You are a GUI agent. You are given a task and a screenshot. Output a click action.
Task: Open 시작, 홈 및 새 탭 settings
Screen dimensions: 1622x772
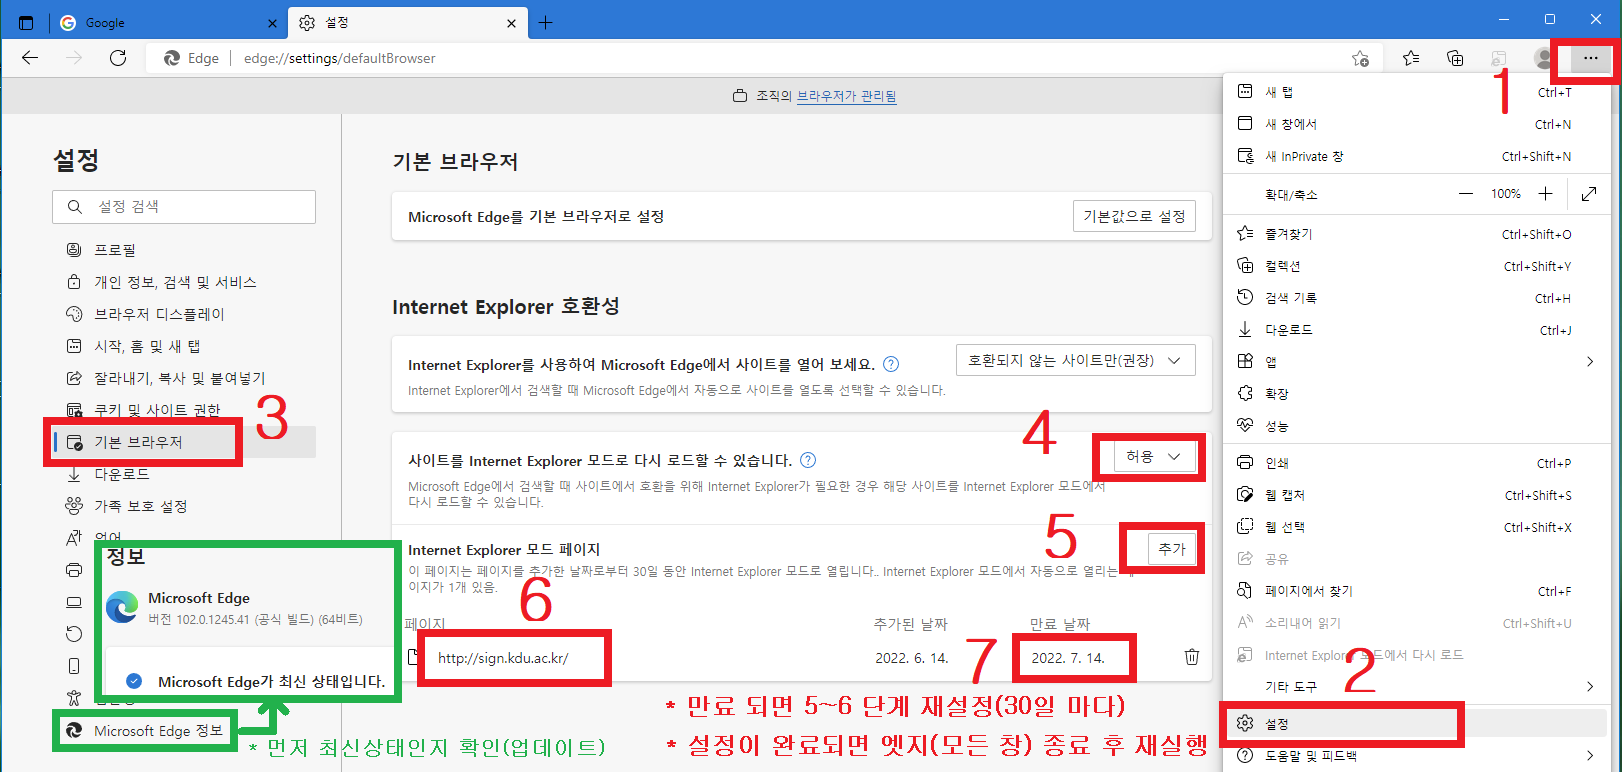184,346
